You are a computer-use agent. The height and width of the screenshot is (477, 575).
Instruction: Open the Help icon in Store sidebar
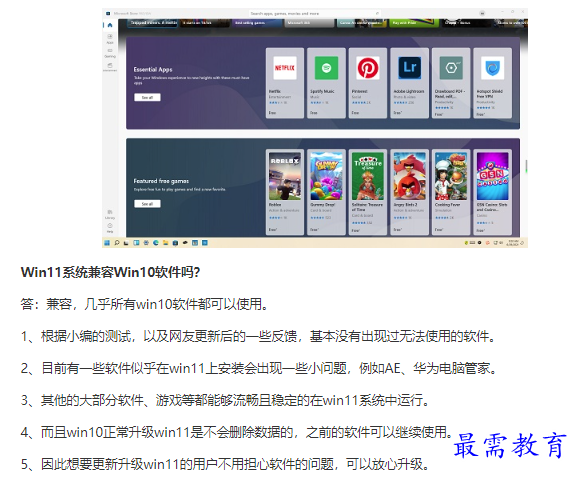coord(110,228)
